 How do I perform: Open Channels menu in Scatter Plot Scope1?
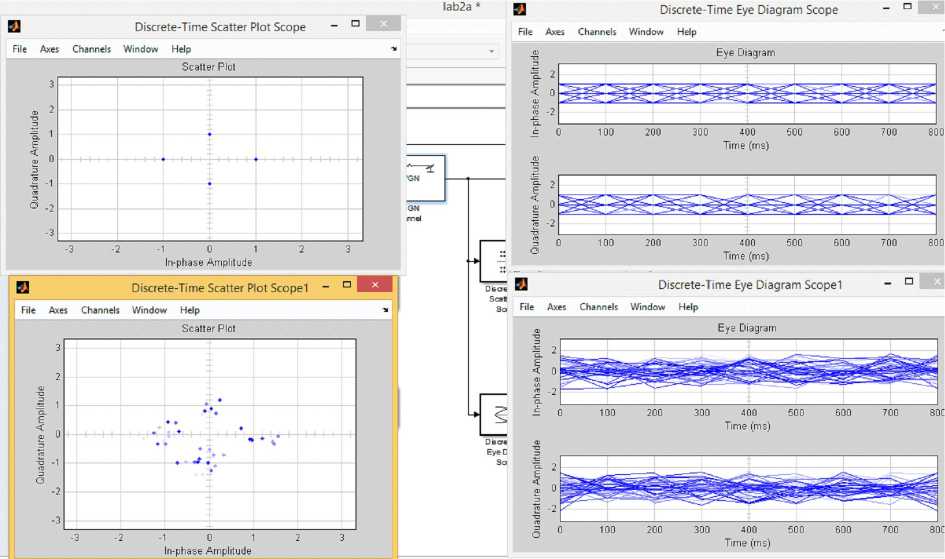(x=100, y=310)
